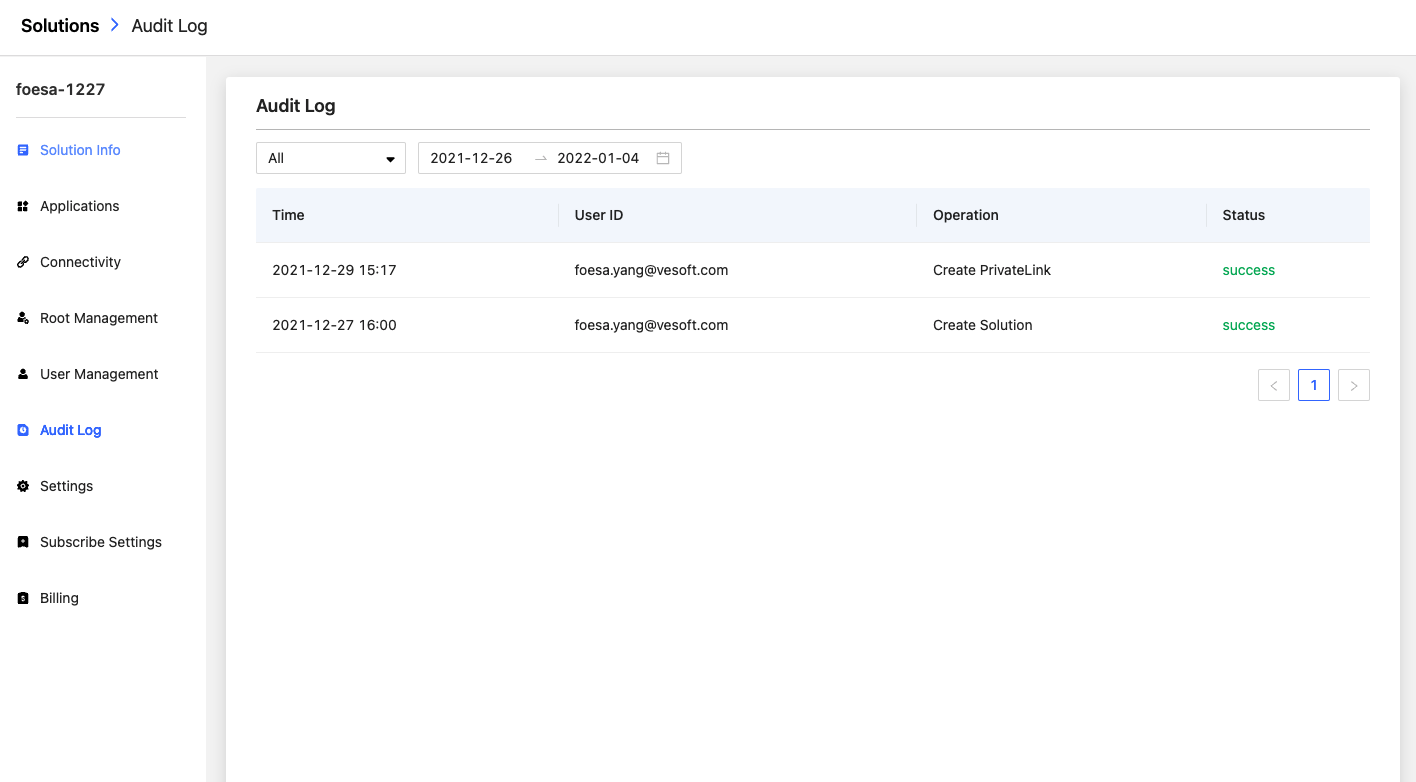1416x782 pixels.
Task: Open the Audit Log sidebar item
Action: pos(71,430)
